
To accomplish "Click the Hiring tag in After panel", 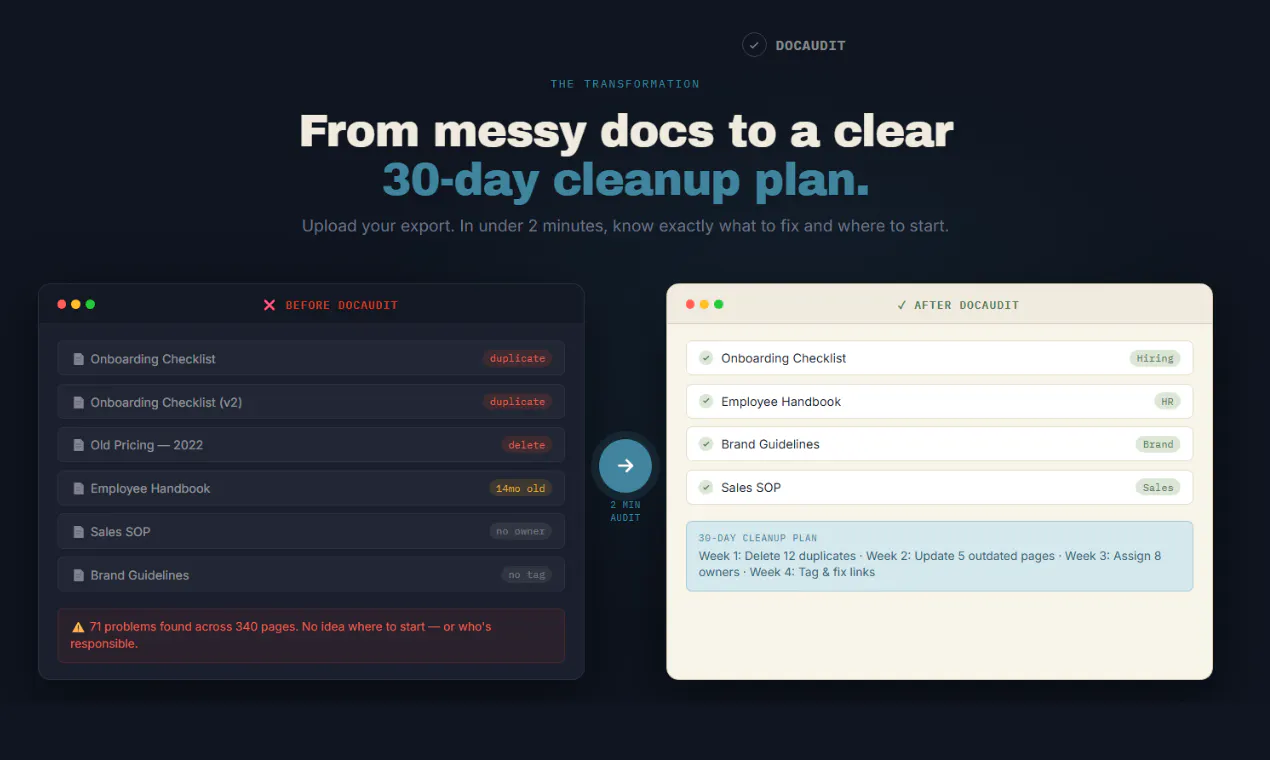I will tap(1154, 358).
